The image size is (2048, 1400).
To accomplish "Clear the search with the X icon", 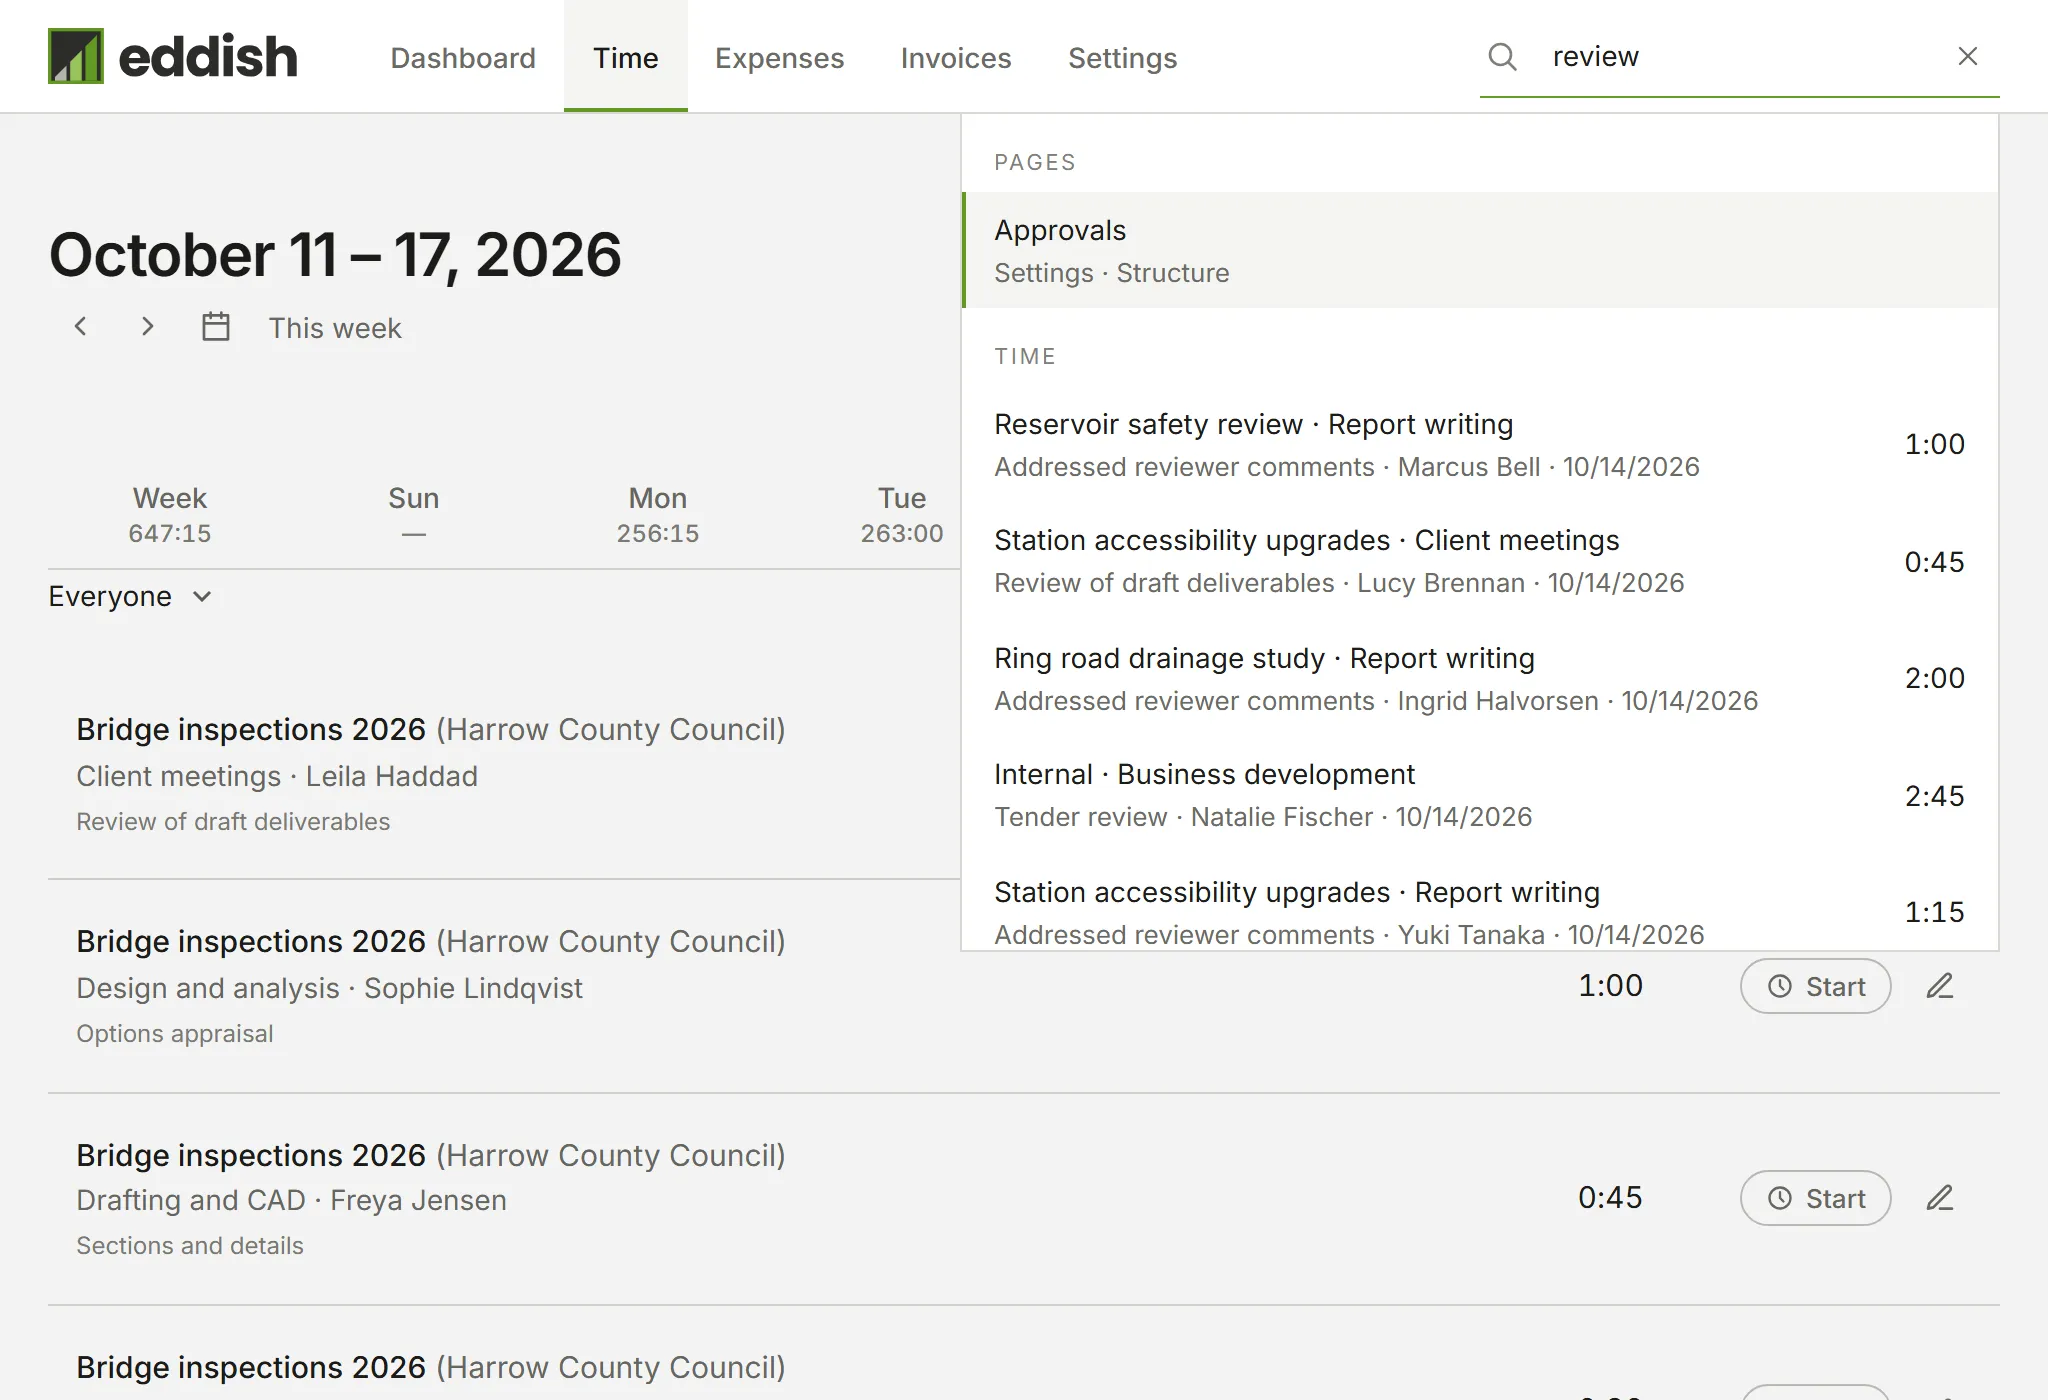I will [1967, 56].
